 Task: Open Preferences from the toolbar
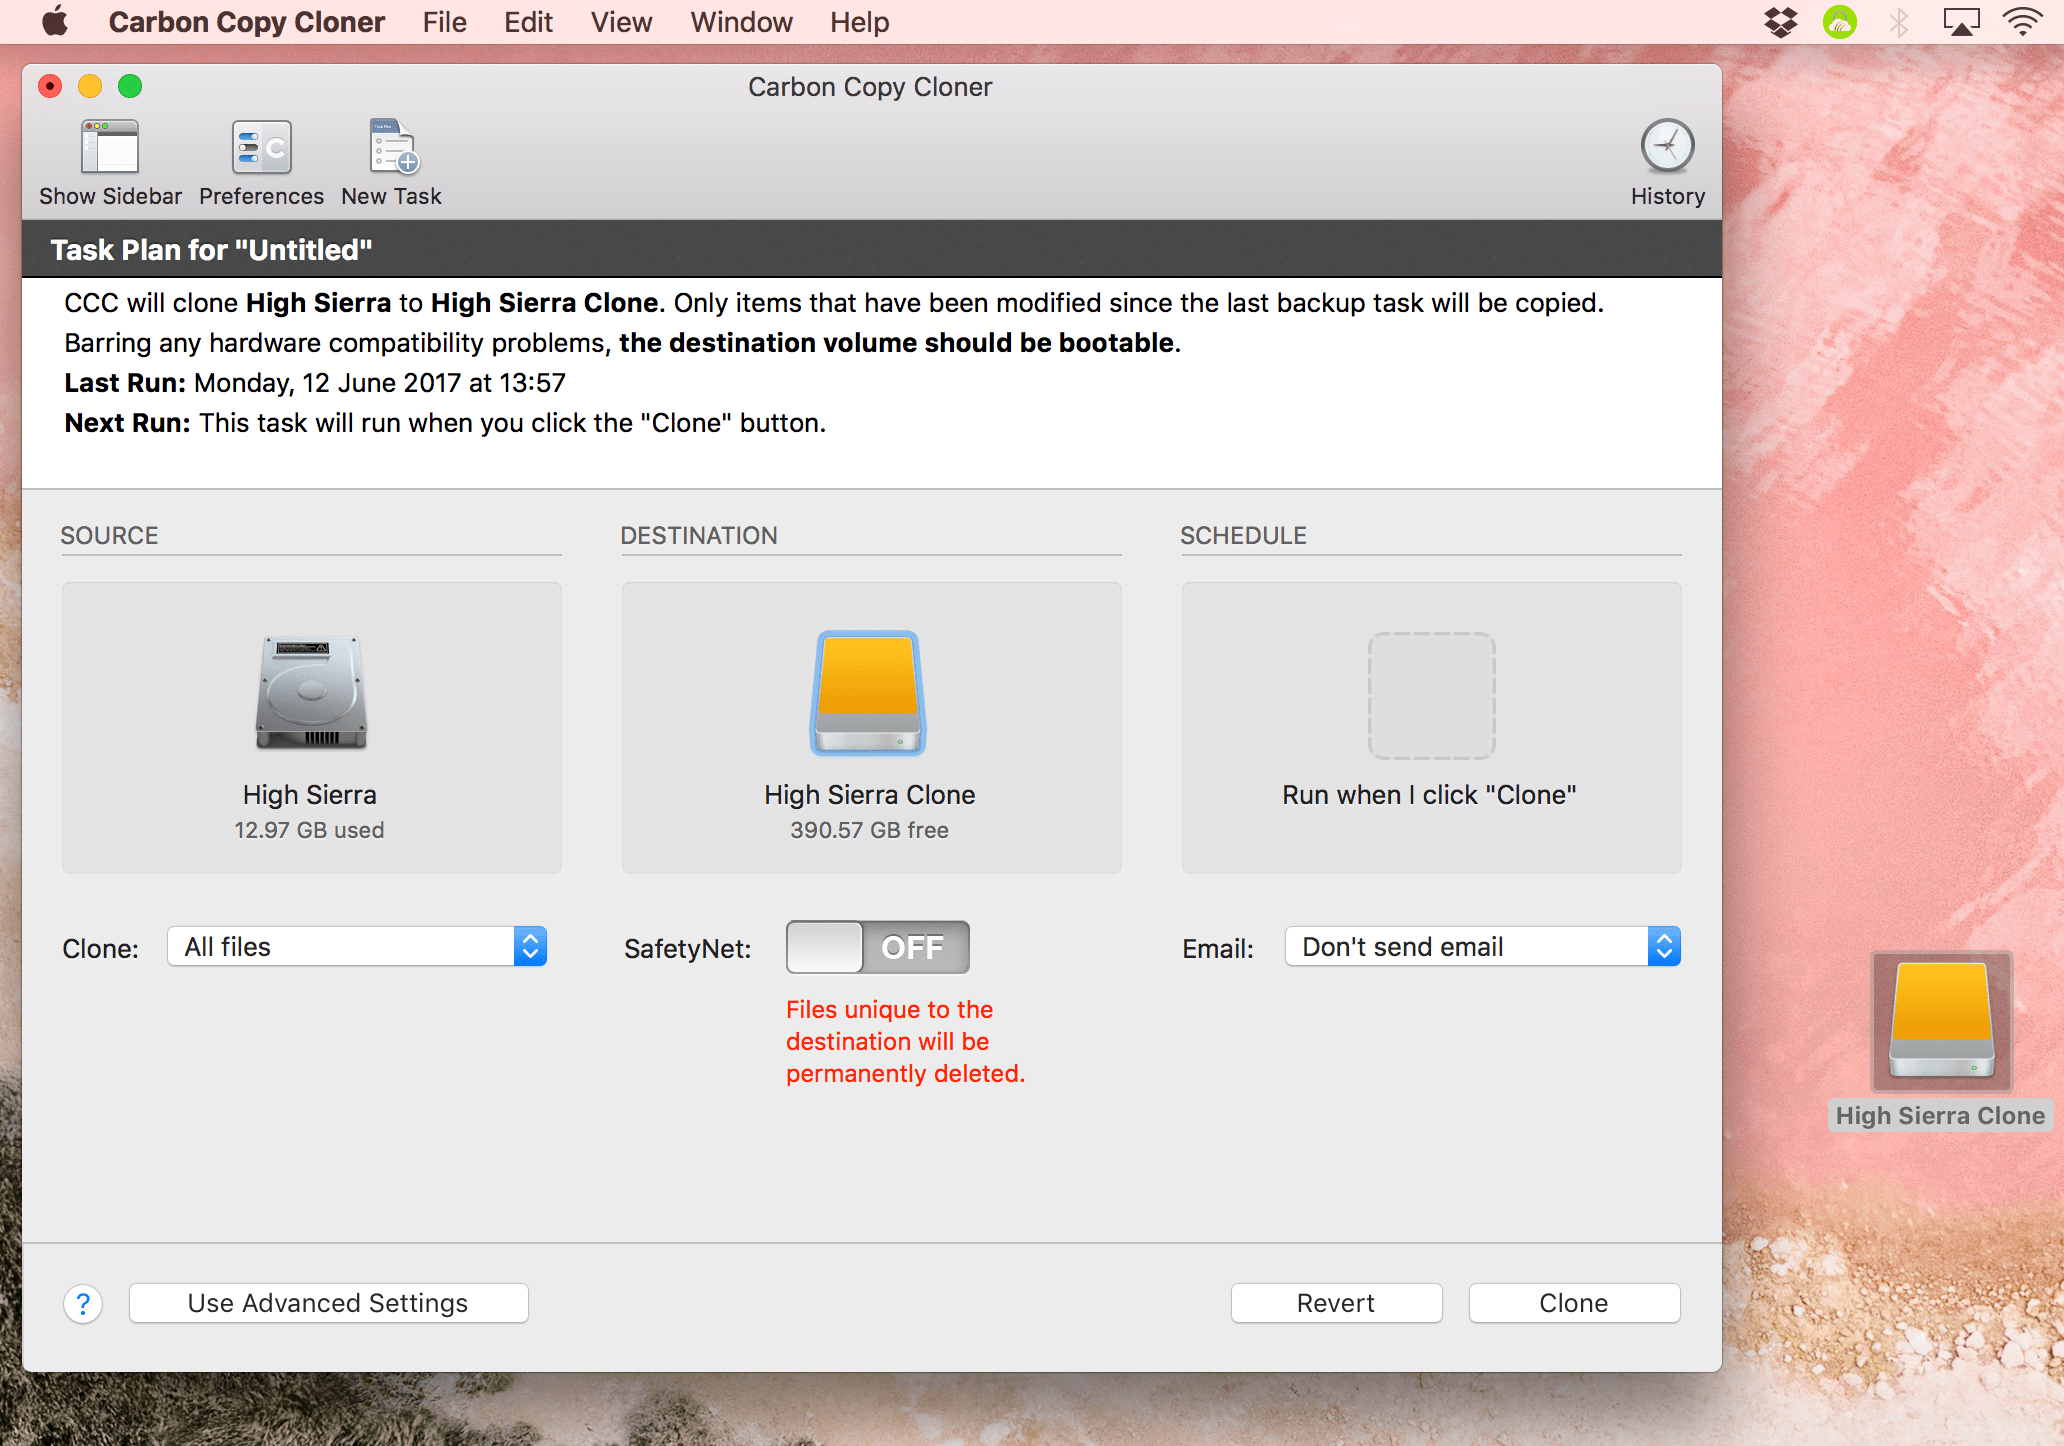click(261, 147)
